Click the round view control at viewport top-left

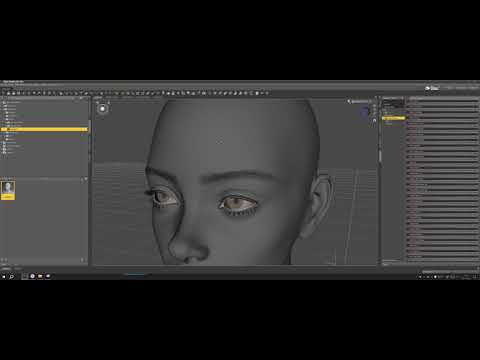[103, 109]
